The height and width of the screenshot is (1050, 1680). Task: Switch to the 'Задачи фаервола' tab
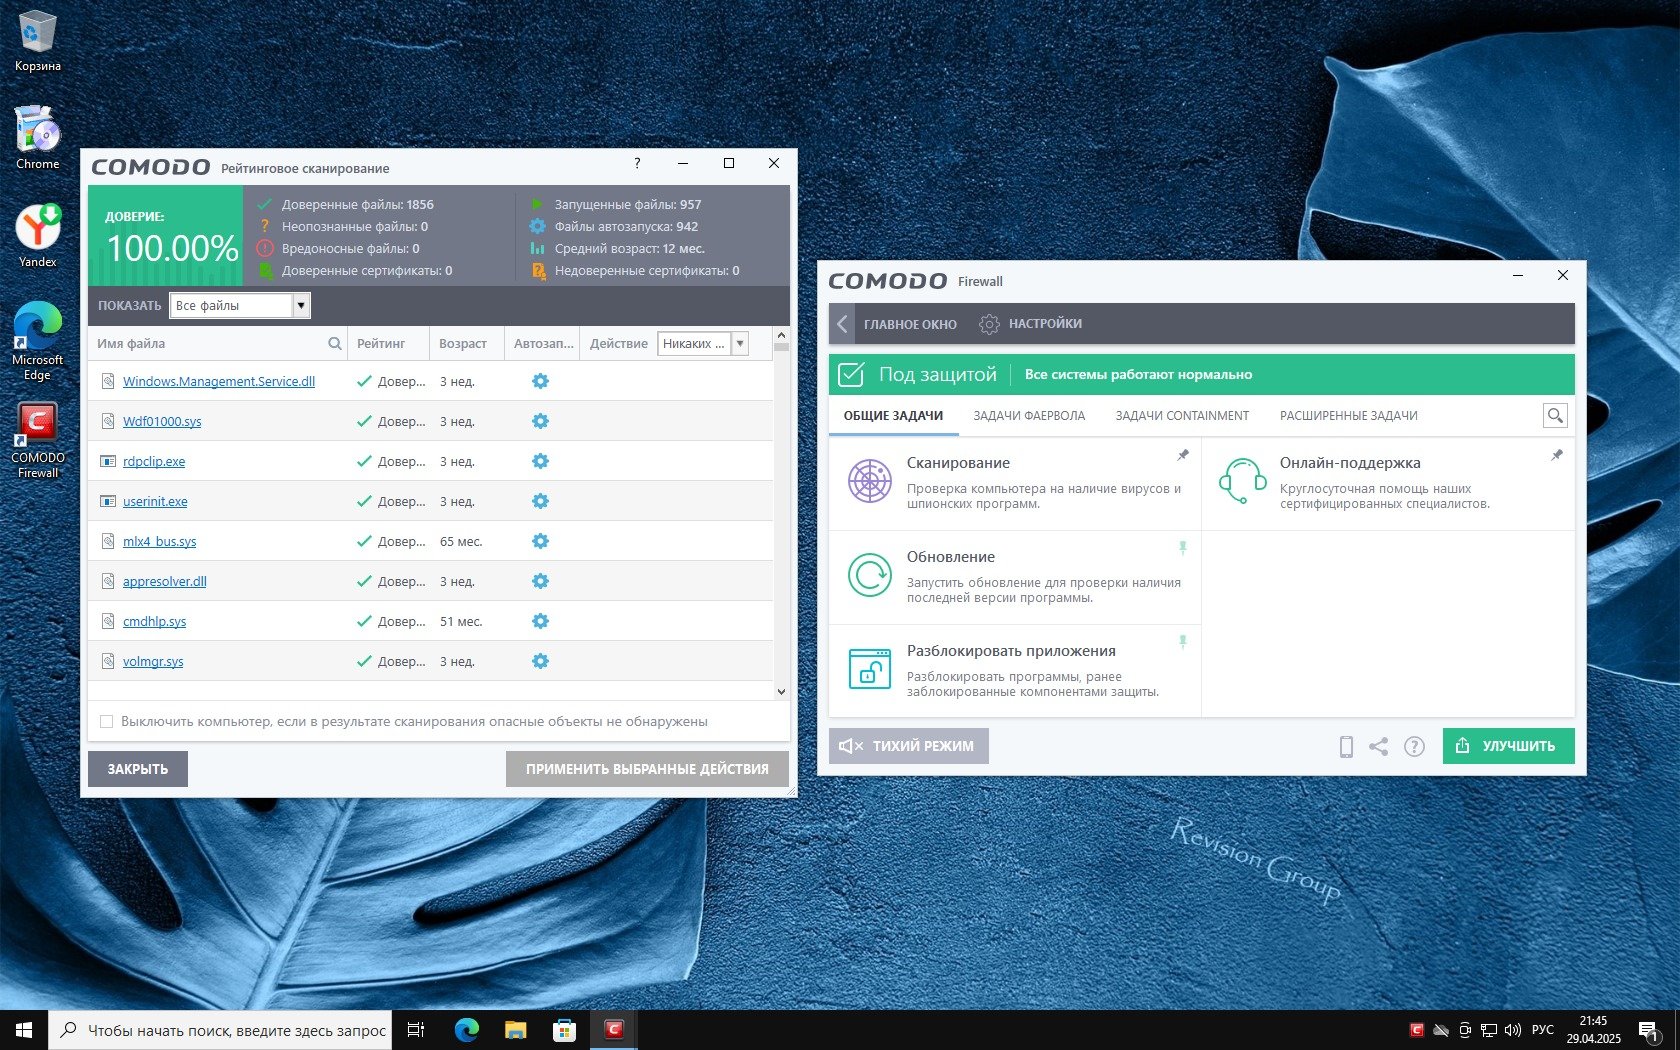(1028, 416)
